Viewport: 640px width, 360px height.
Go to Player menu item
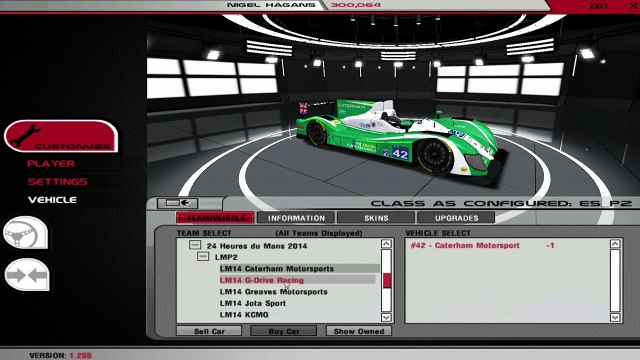point(51,164)
